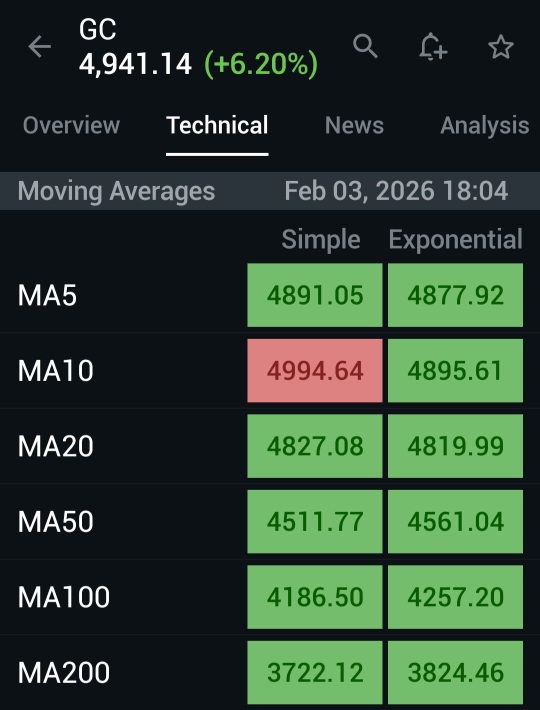The image size is (540, 710).
Task: Add GC to watchlist star icon
Action: 501,47
